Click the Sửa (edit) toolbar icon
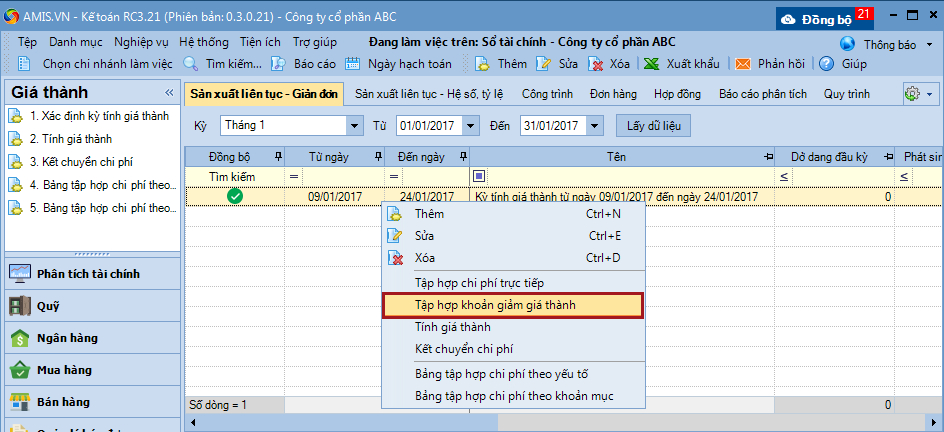Viewport: 944px width, 432px height. [544, 63]
